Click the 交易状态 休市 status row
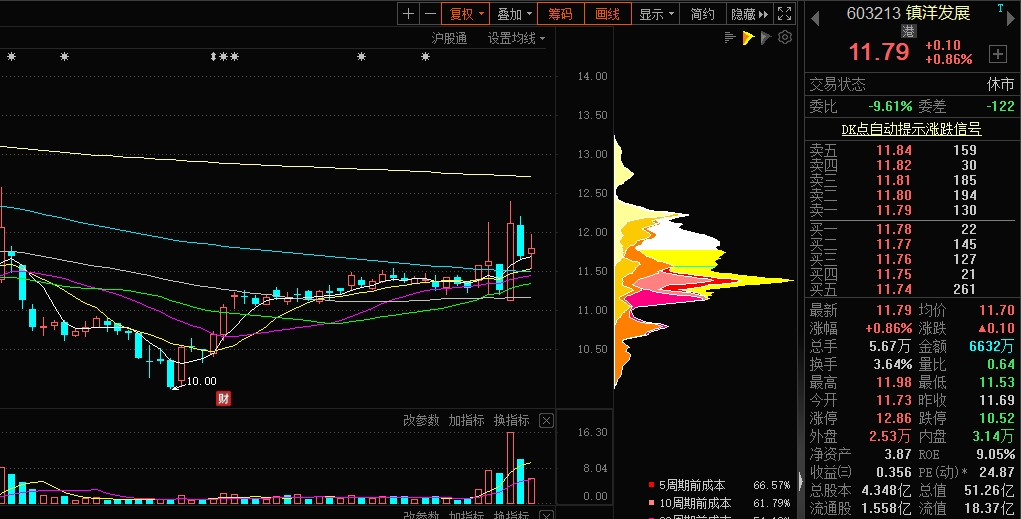This screenshot has height=519, width=1021. [911, 84]
